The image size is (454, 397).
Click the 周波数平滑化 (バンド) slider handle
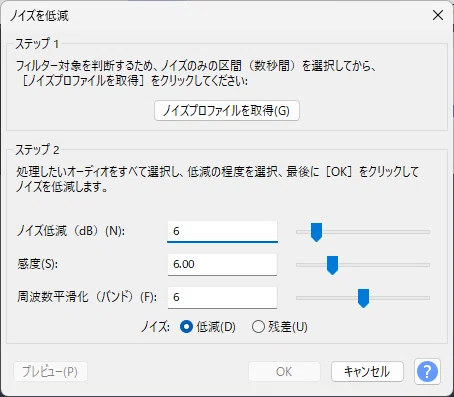[363, 298]
